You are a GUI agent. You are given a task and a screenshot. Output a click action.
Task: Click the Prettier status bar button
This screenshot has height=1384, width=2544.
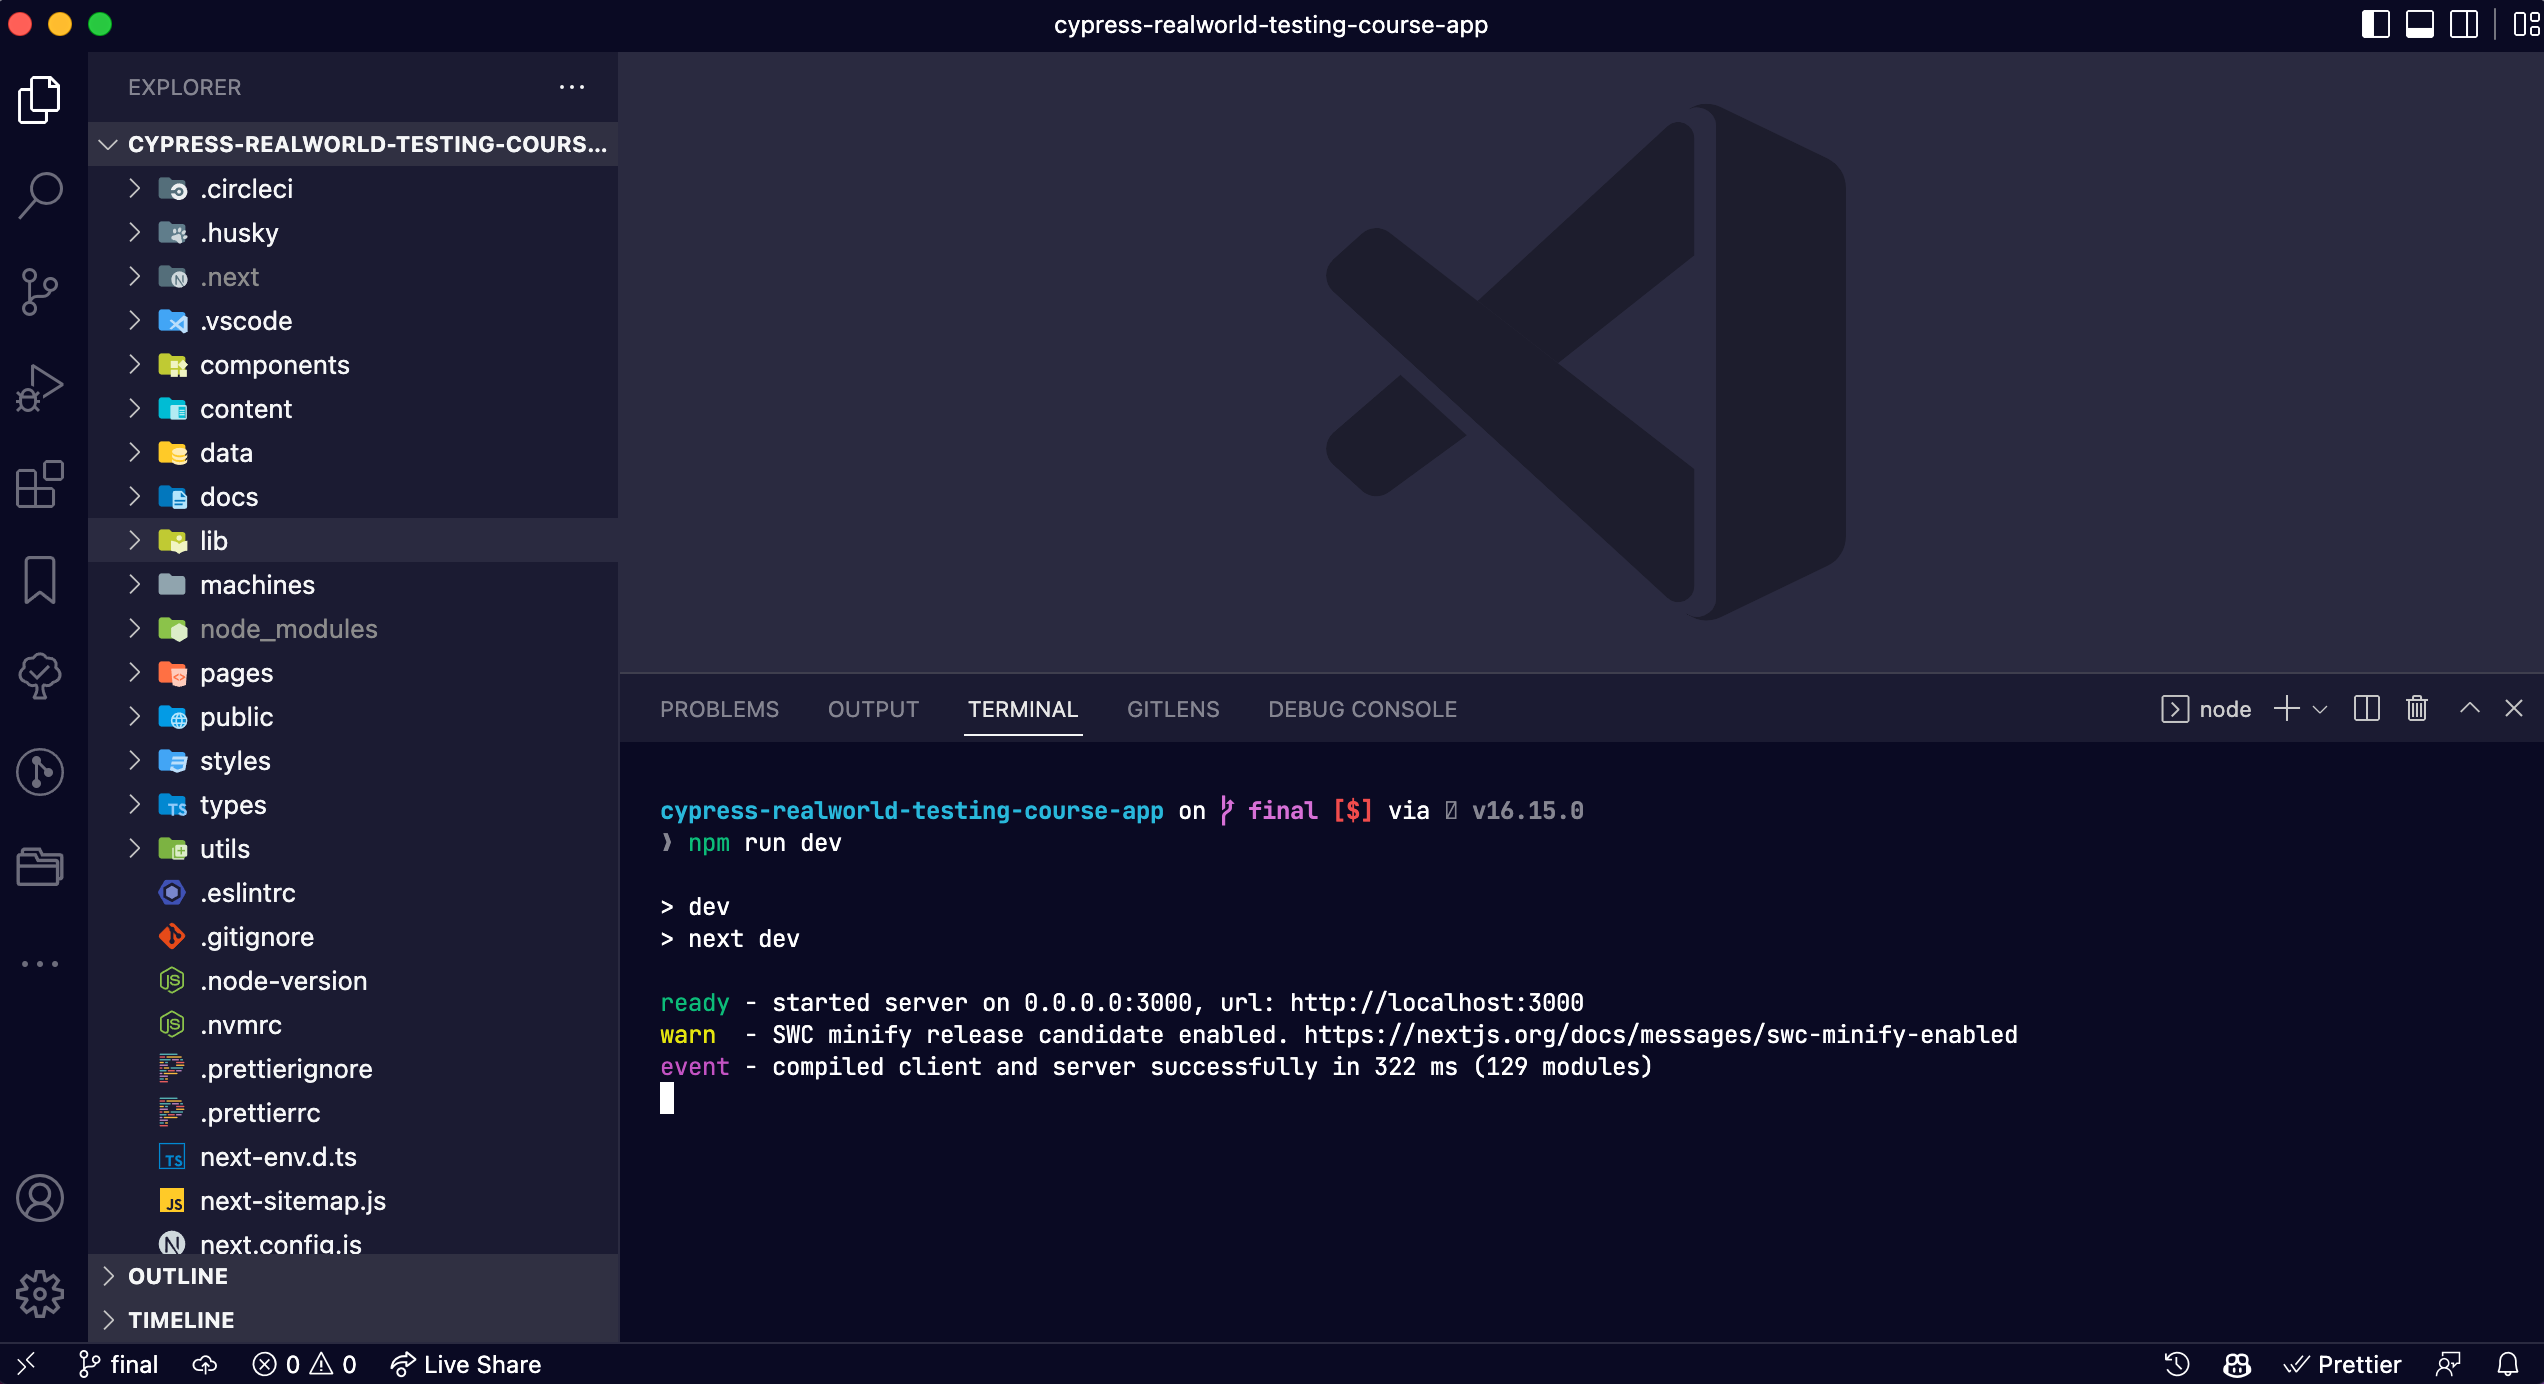pos(2343,1364)
